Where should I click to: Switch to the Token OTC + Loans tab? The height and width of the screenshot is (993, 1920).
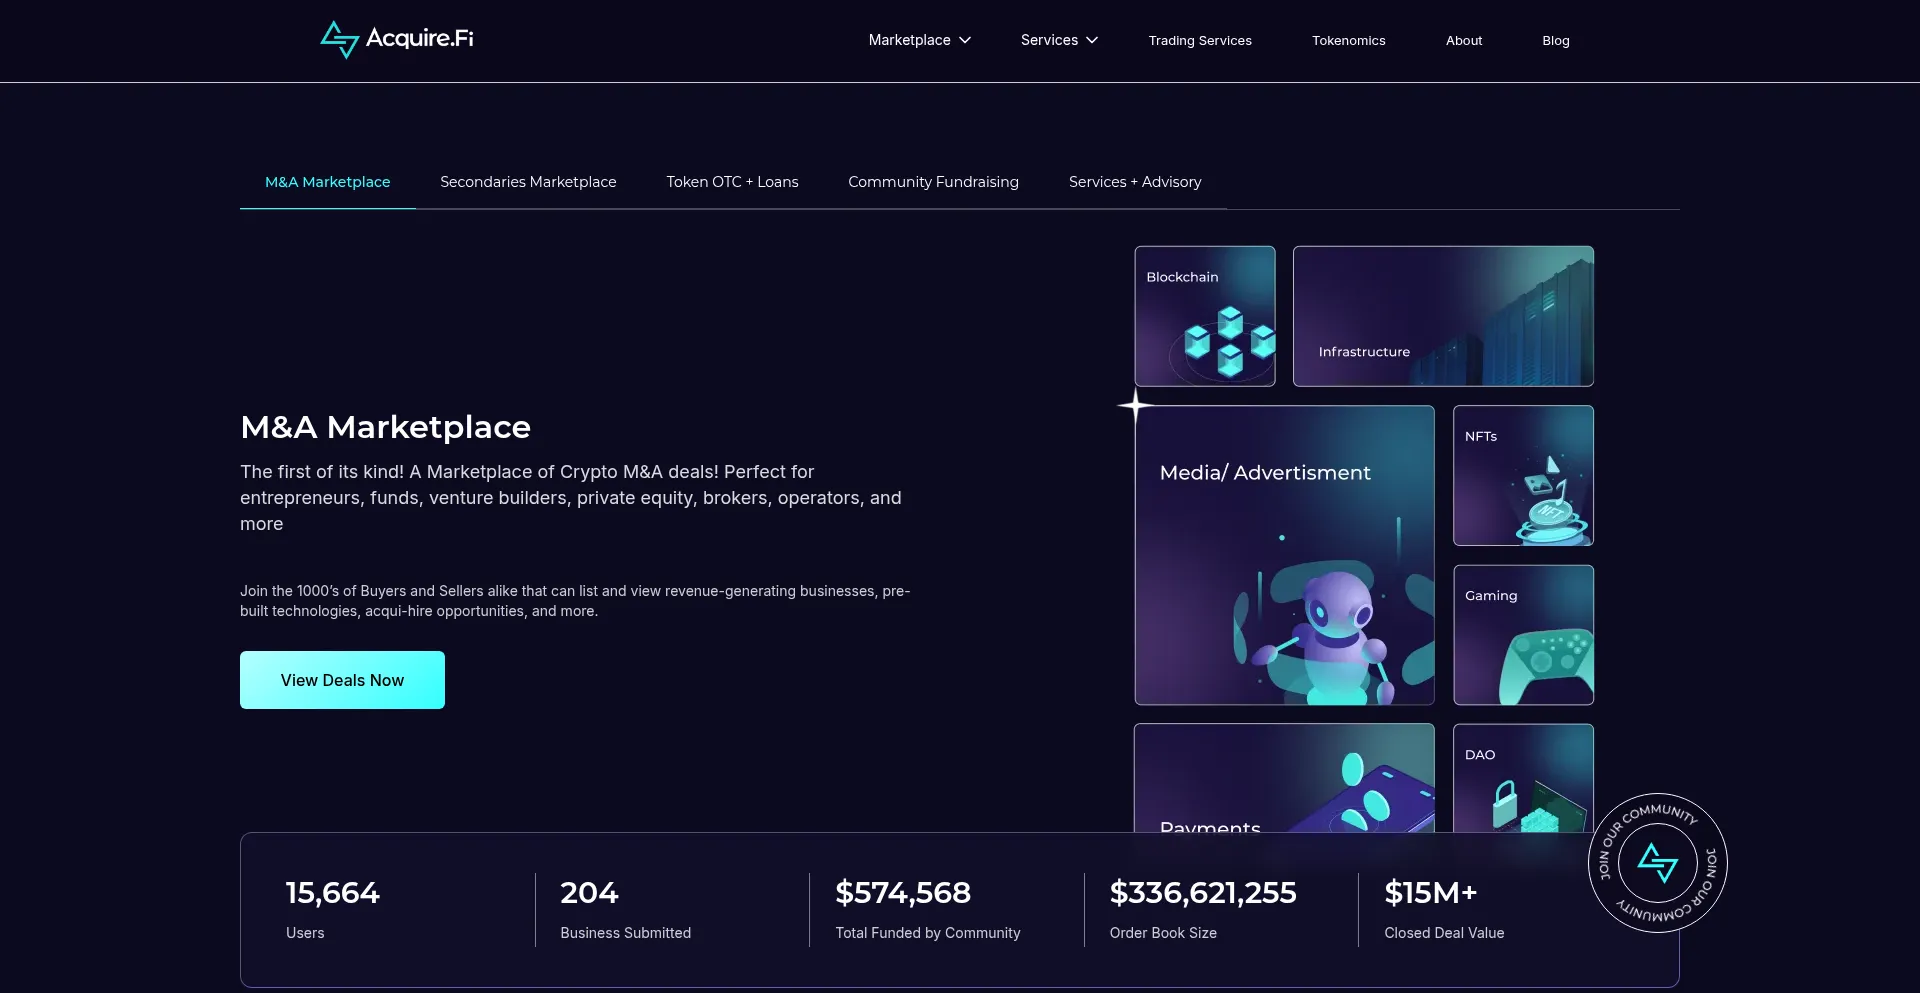(732, 182)
